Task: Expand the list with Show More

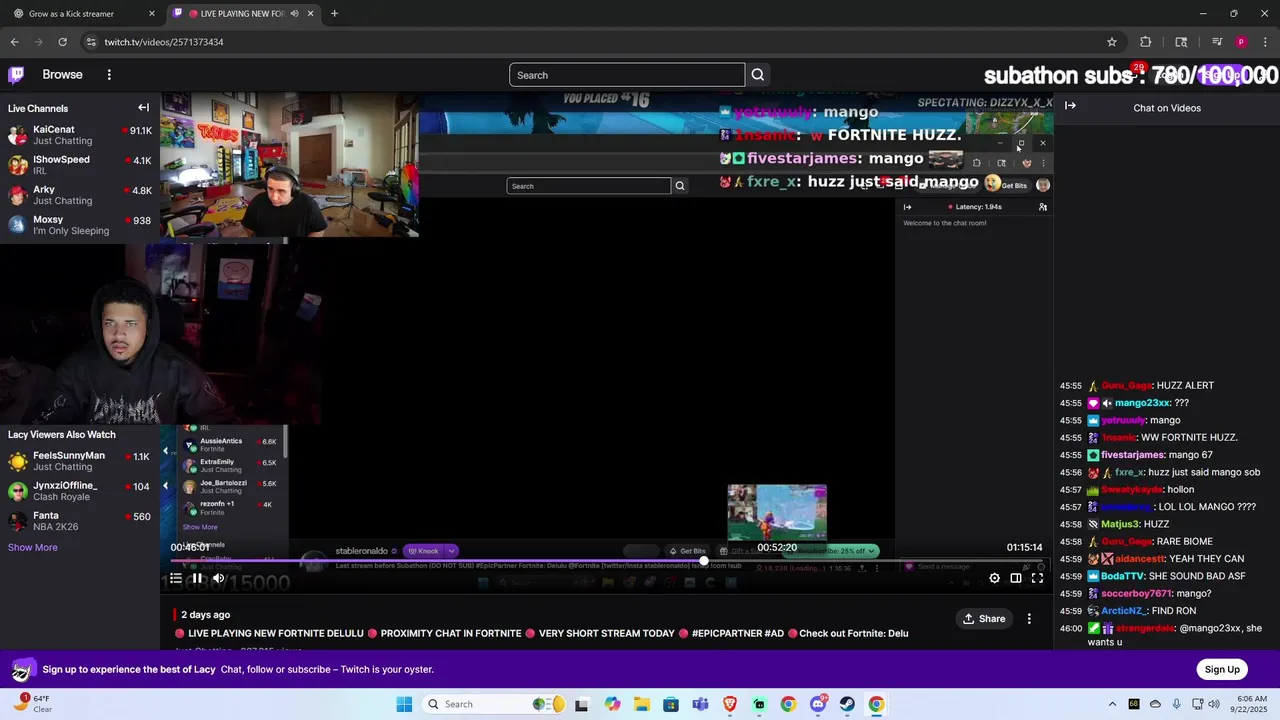Action: [33, 547]
